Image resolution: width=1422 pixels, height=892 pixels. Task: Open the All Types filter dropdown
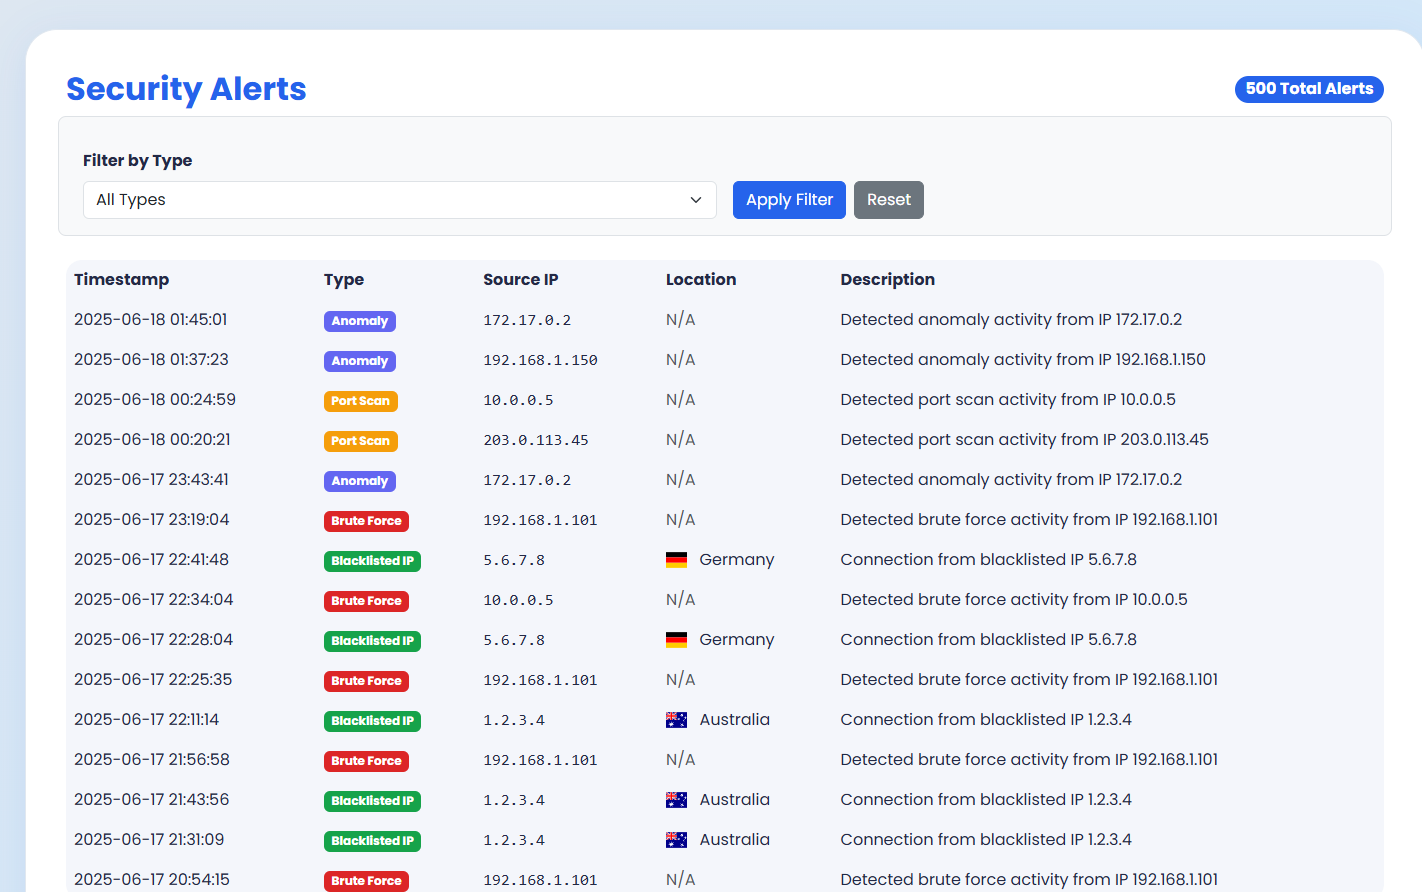[x=400, y=200]
